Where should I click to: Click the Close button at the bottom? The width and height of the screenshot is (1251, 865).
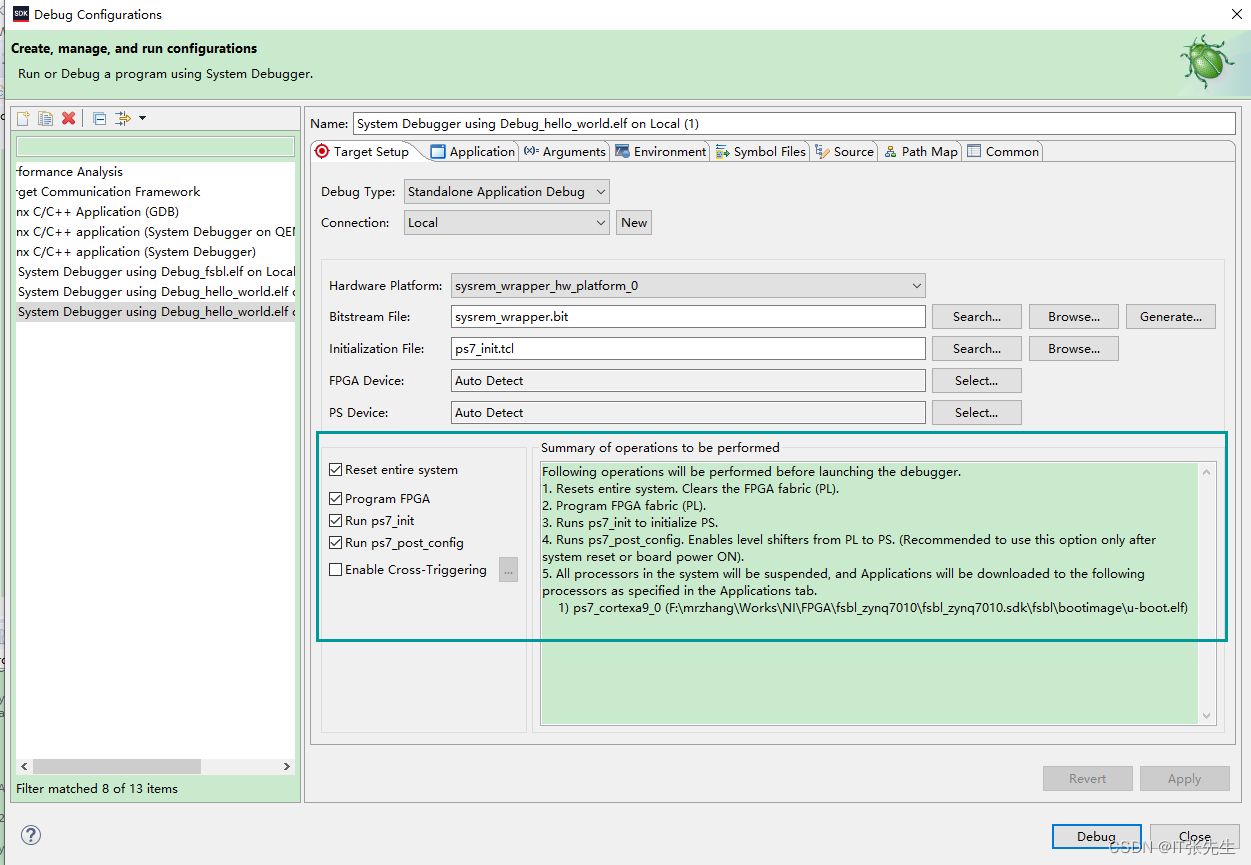[x=1195, y=837]
